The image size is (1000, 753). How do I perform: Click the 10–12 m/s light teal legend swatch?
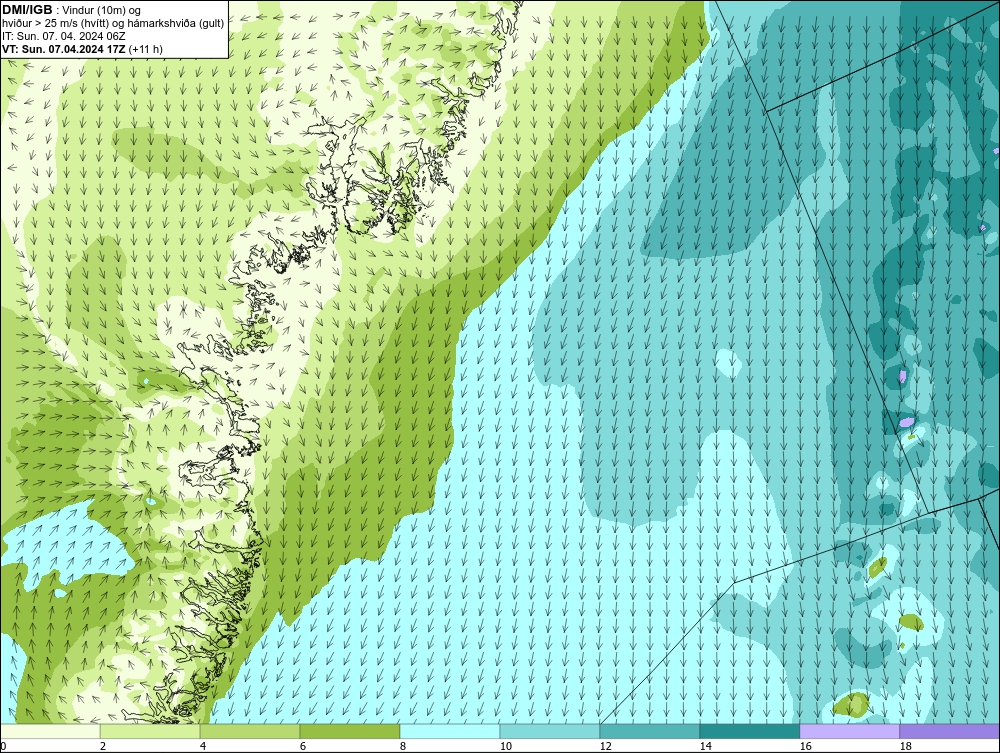(x=550, y=731)
